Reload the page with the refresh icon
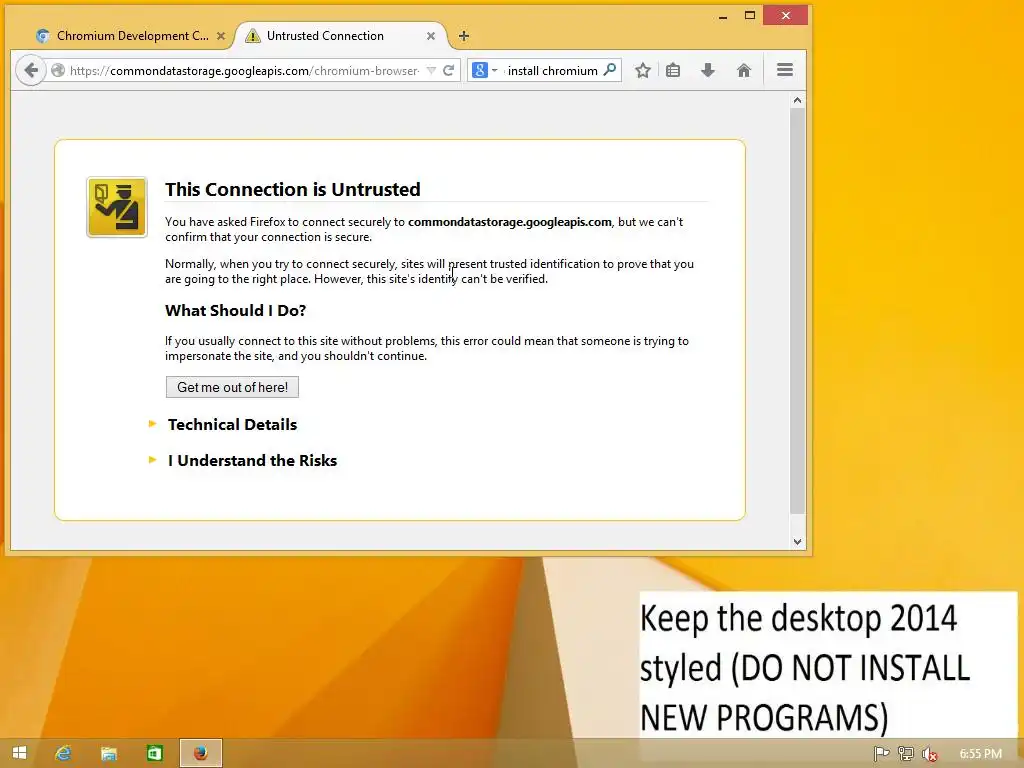 coord(449,71)
